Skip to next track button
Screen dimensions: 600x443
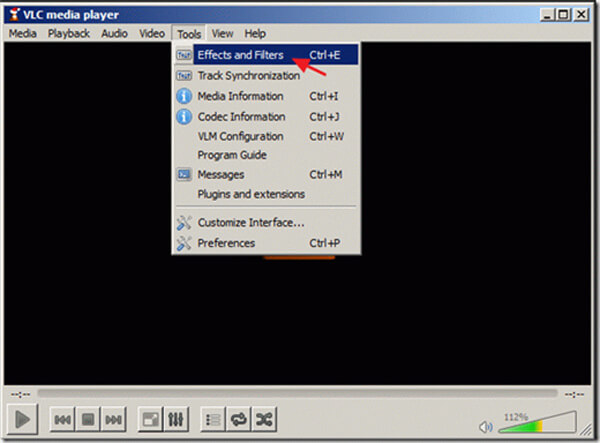pos(113,420)
